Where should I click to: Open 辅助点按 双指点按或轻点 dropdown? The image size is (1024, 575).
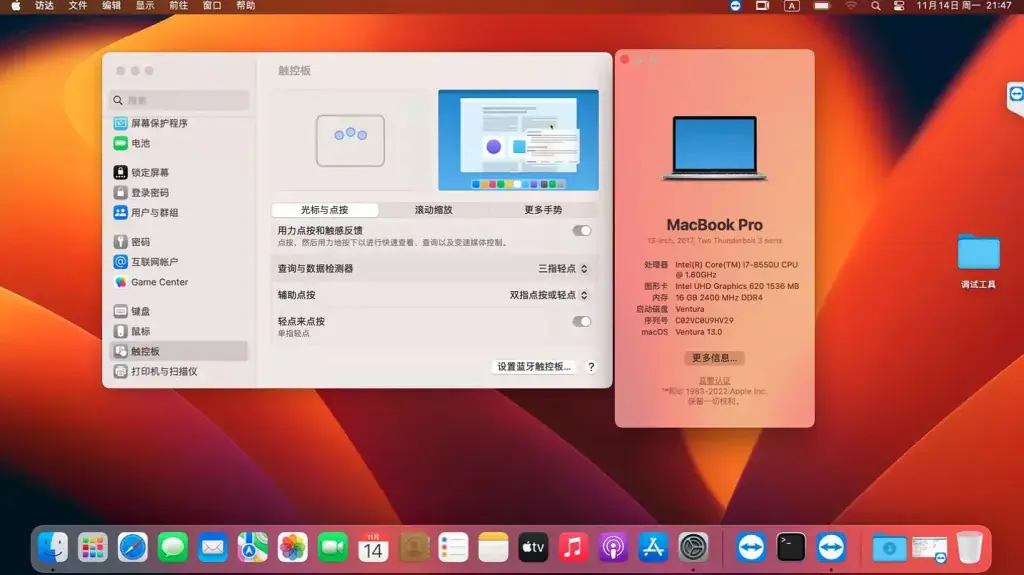pyautogui.click(x=549, y=295)
